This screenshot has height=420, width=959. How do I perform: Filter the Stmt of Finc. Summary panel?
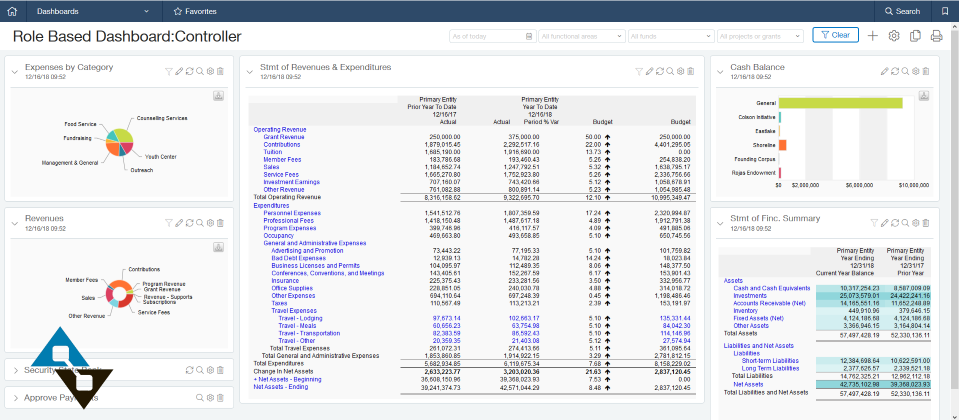pos(874,223)
